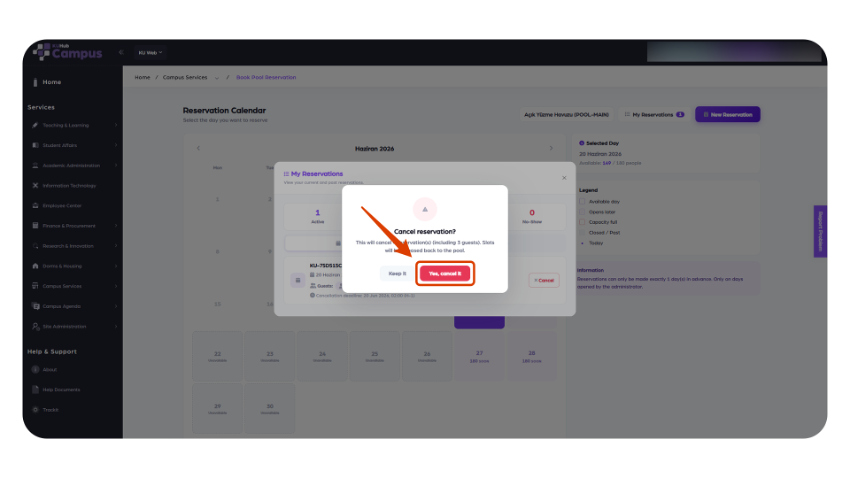This screenshot has height=478, width=850.
Task: Click the Campus Services breadcrumb
Action: (185, 77)
